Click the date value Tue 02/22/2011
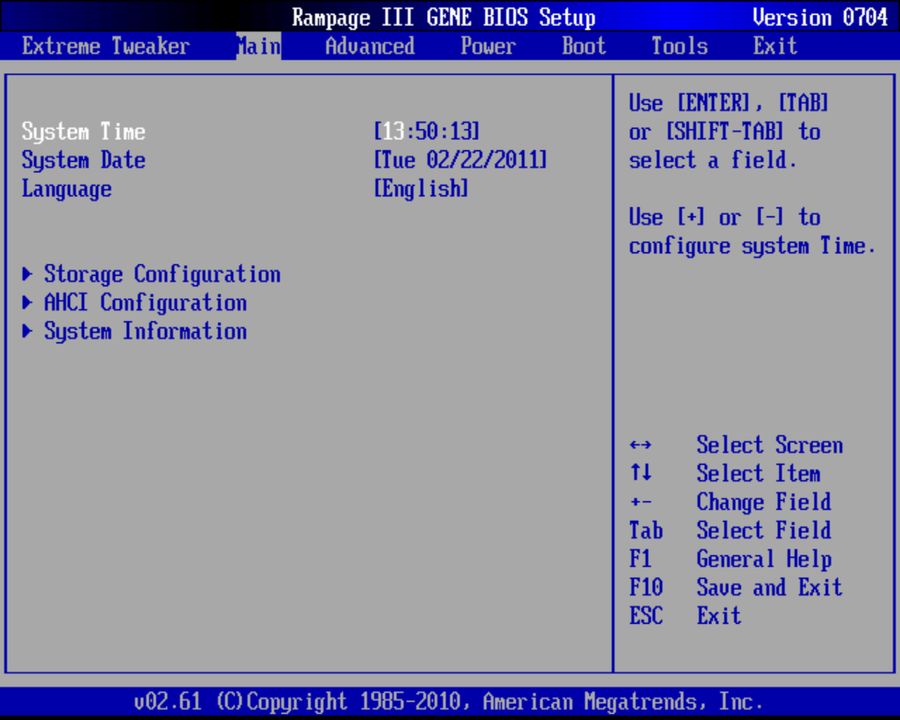900x720 pixels. coord(460,160)
